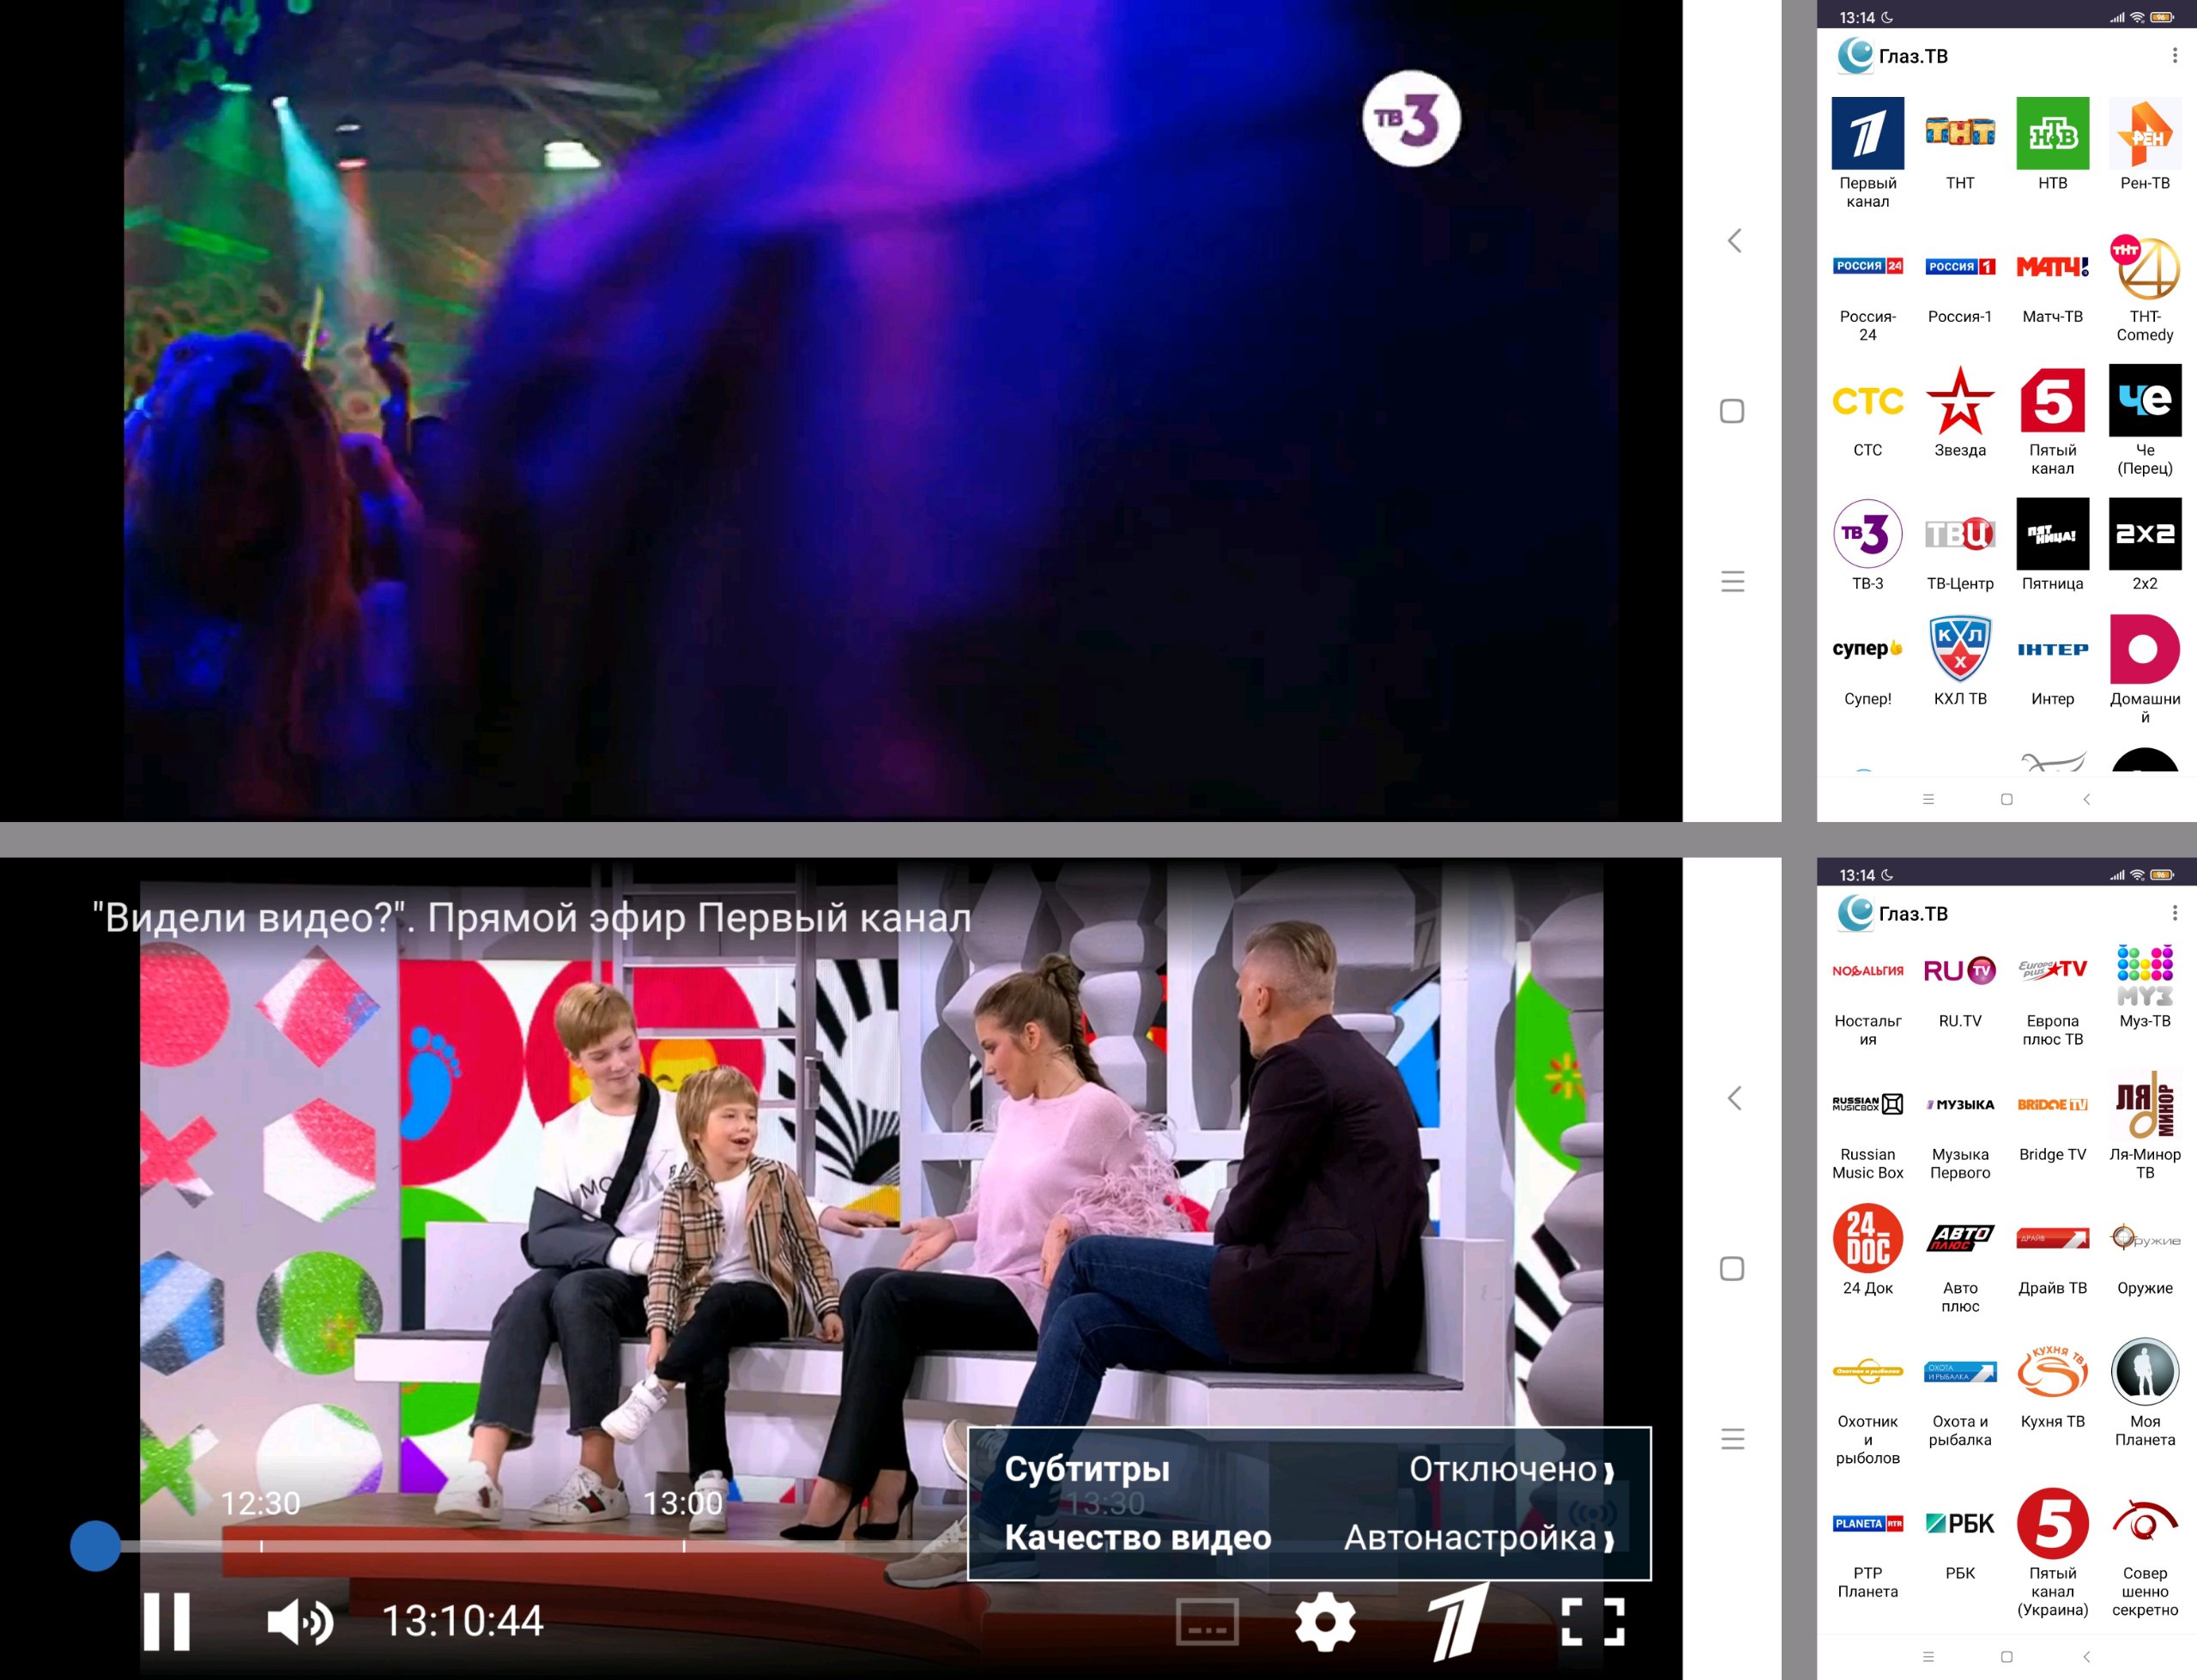
Task: Click the Глаз.ТВ logo in bottom header
Action: click(x=1855, y=913)
